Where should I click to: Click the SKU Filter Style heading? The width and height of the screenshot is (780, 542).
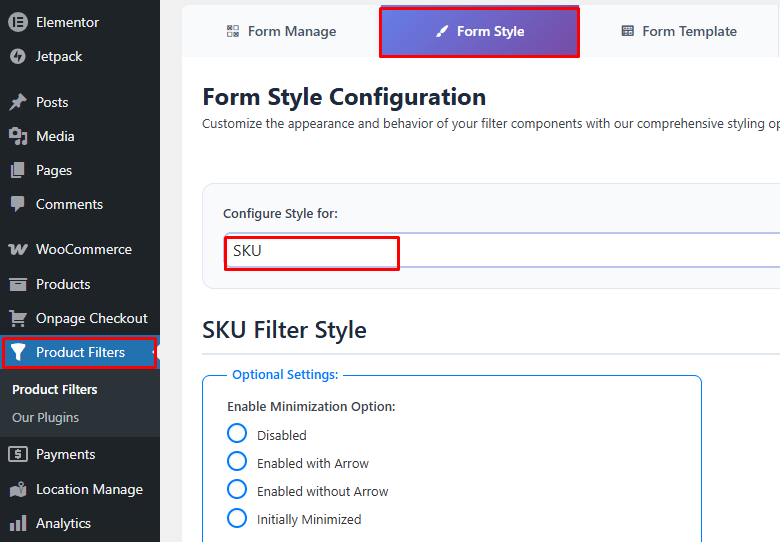tap(285, 330)
